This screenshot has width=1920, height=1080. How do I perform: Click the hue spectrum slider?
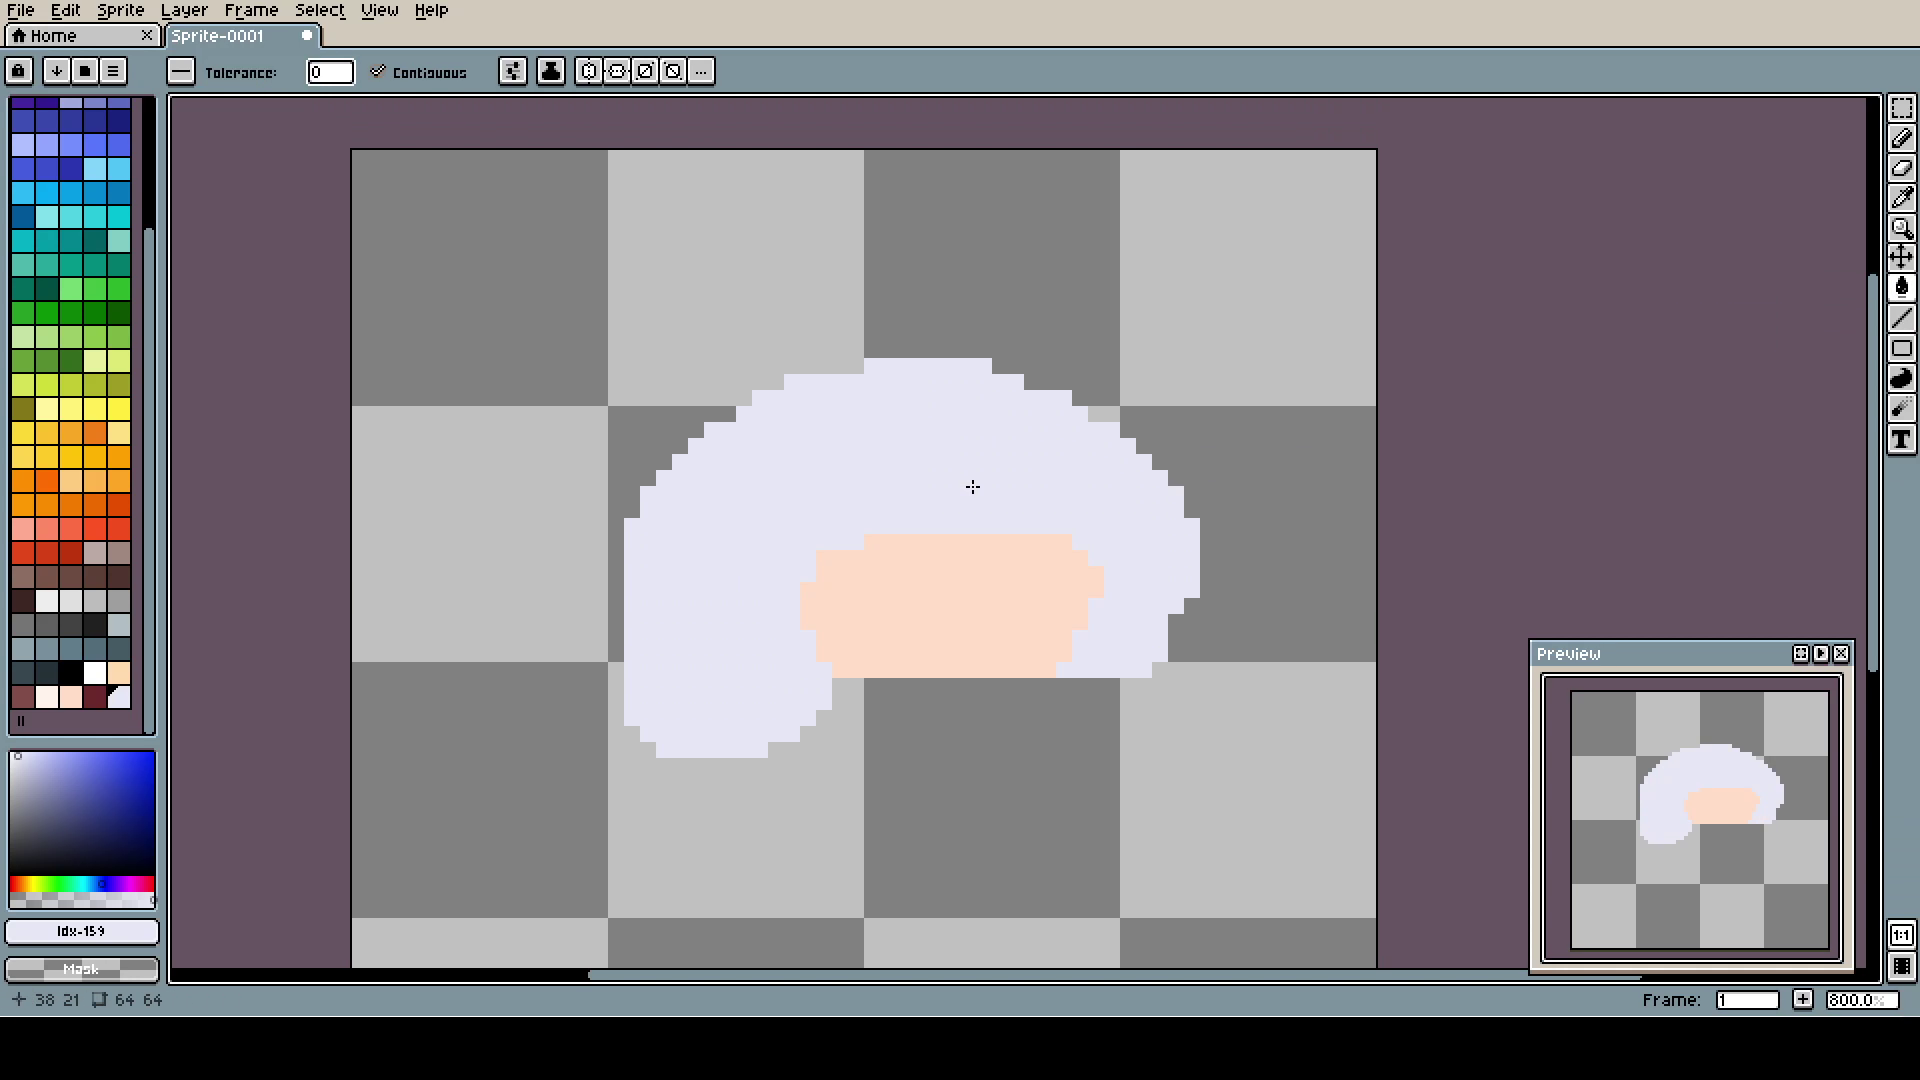coord(82,884)
